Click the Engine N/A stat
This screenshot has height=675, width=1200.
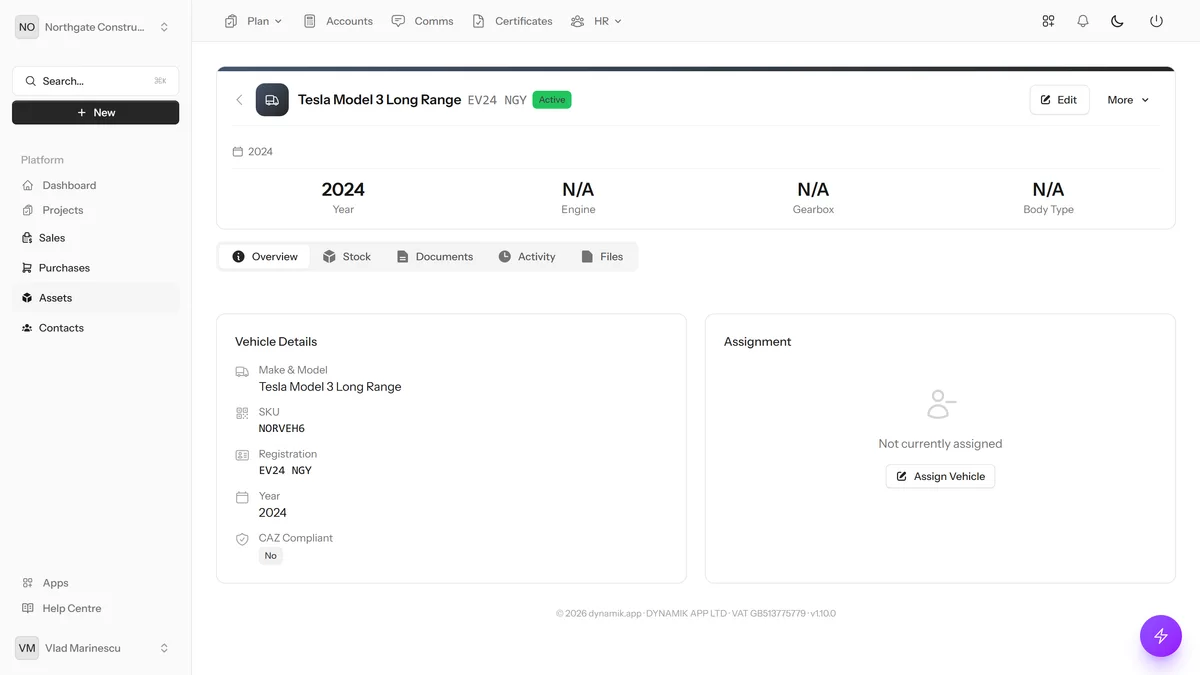tap(578, 197)
